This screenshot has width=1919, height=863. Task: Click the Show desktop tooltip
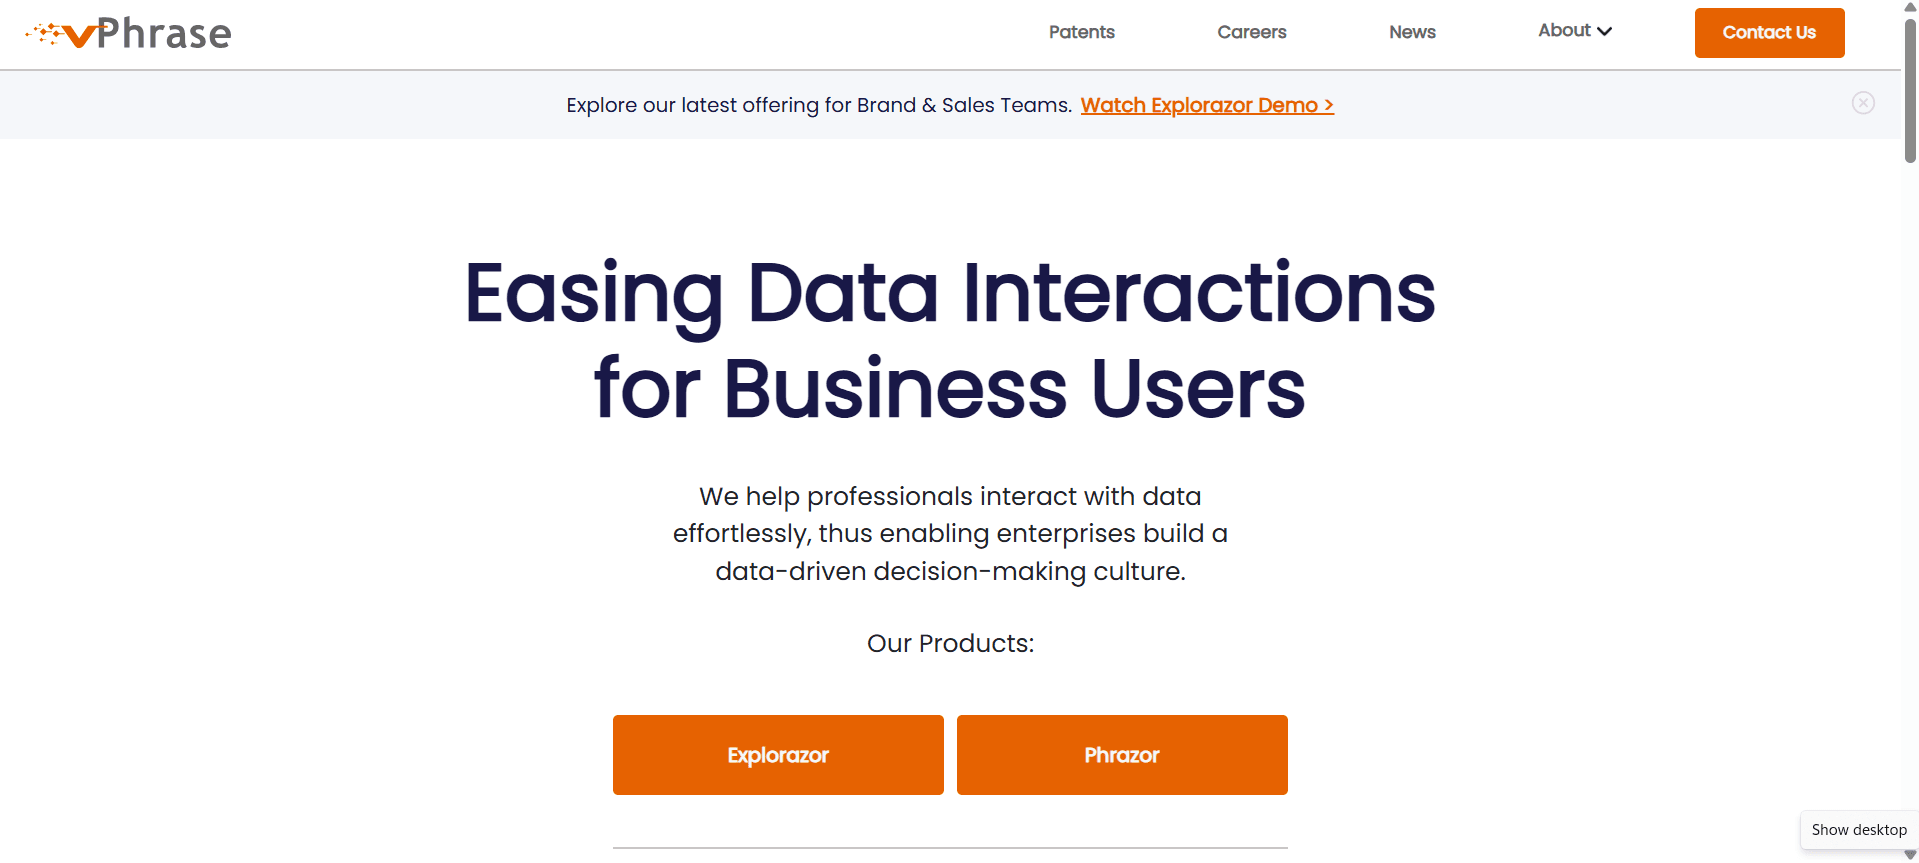[1859, 830]
